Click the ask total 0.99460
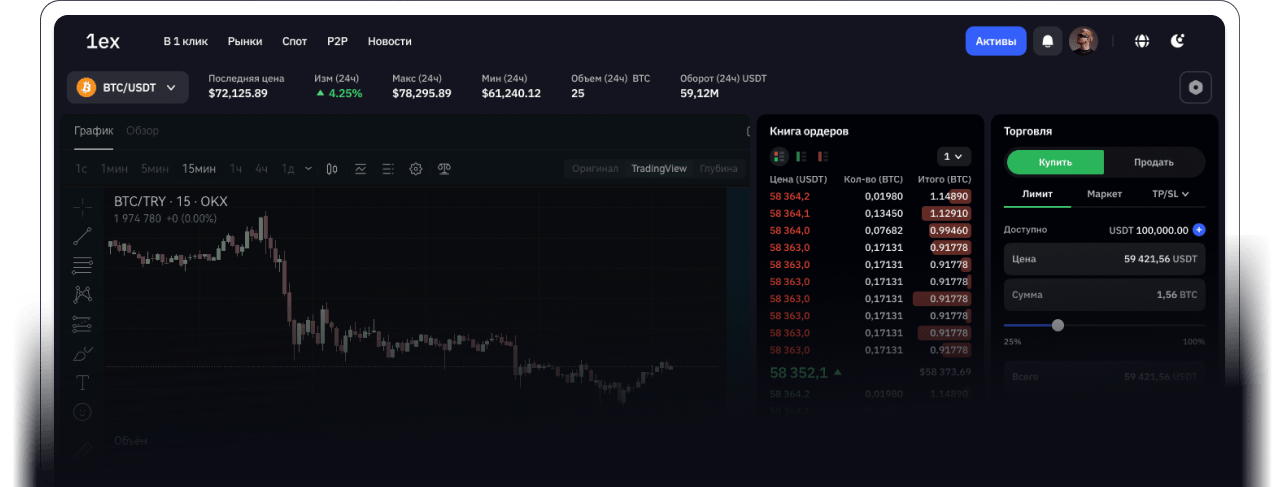This screenshot has width=1280, height=487. click(x=949, y=230)
